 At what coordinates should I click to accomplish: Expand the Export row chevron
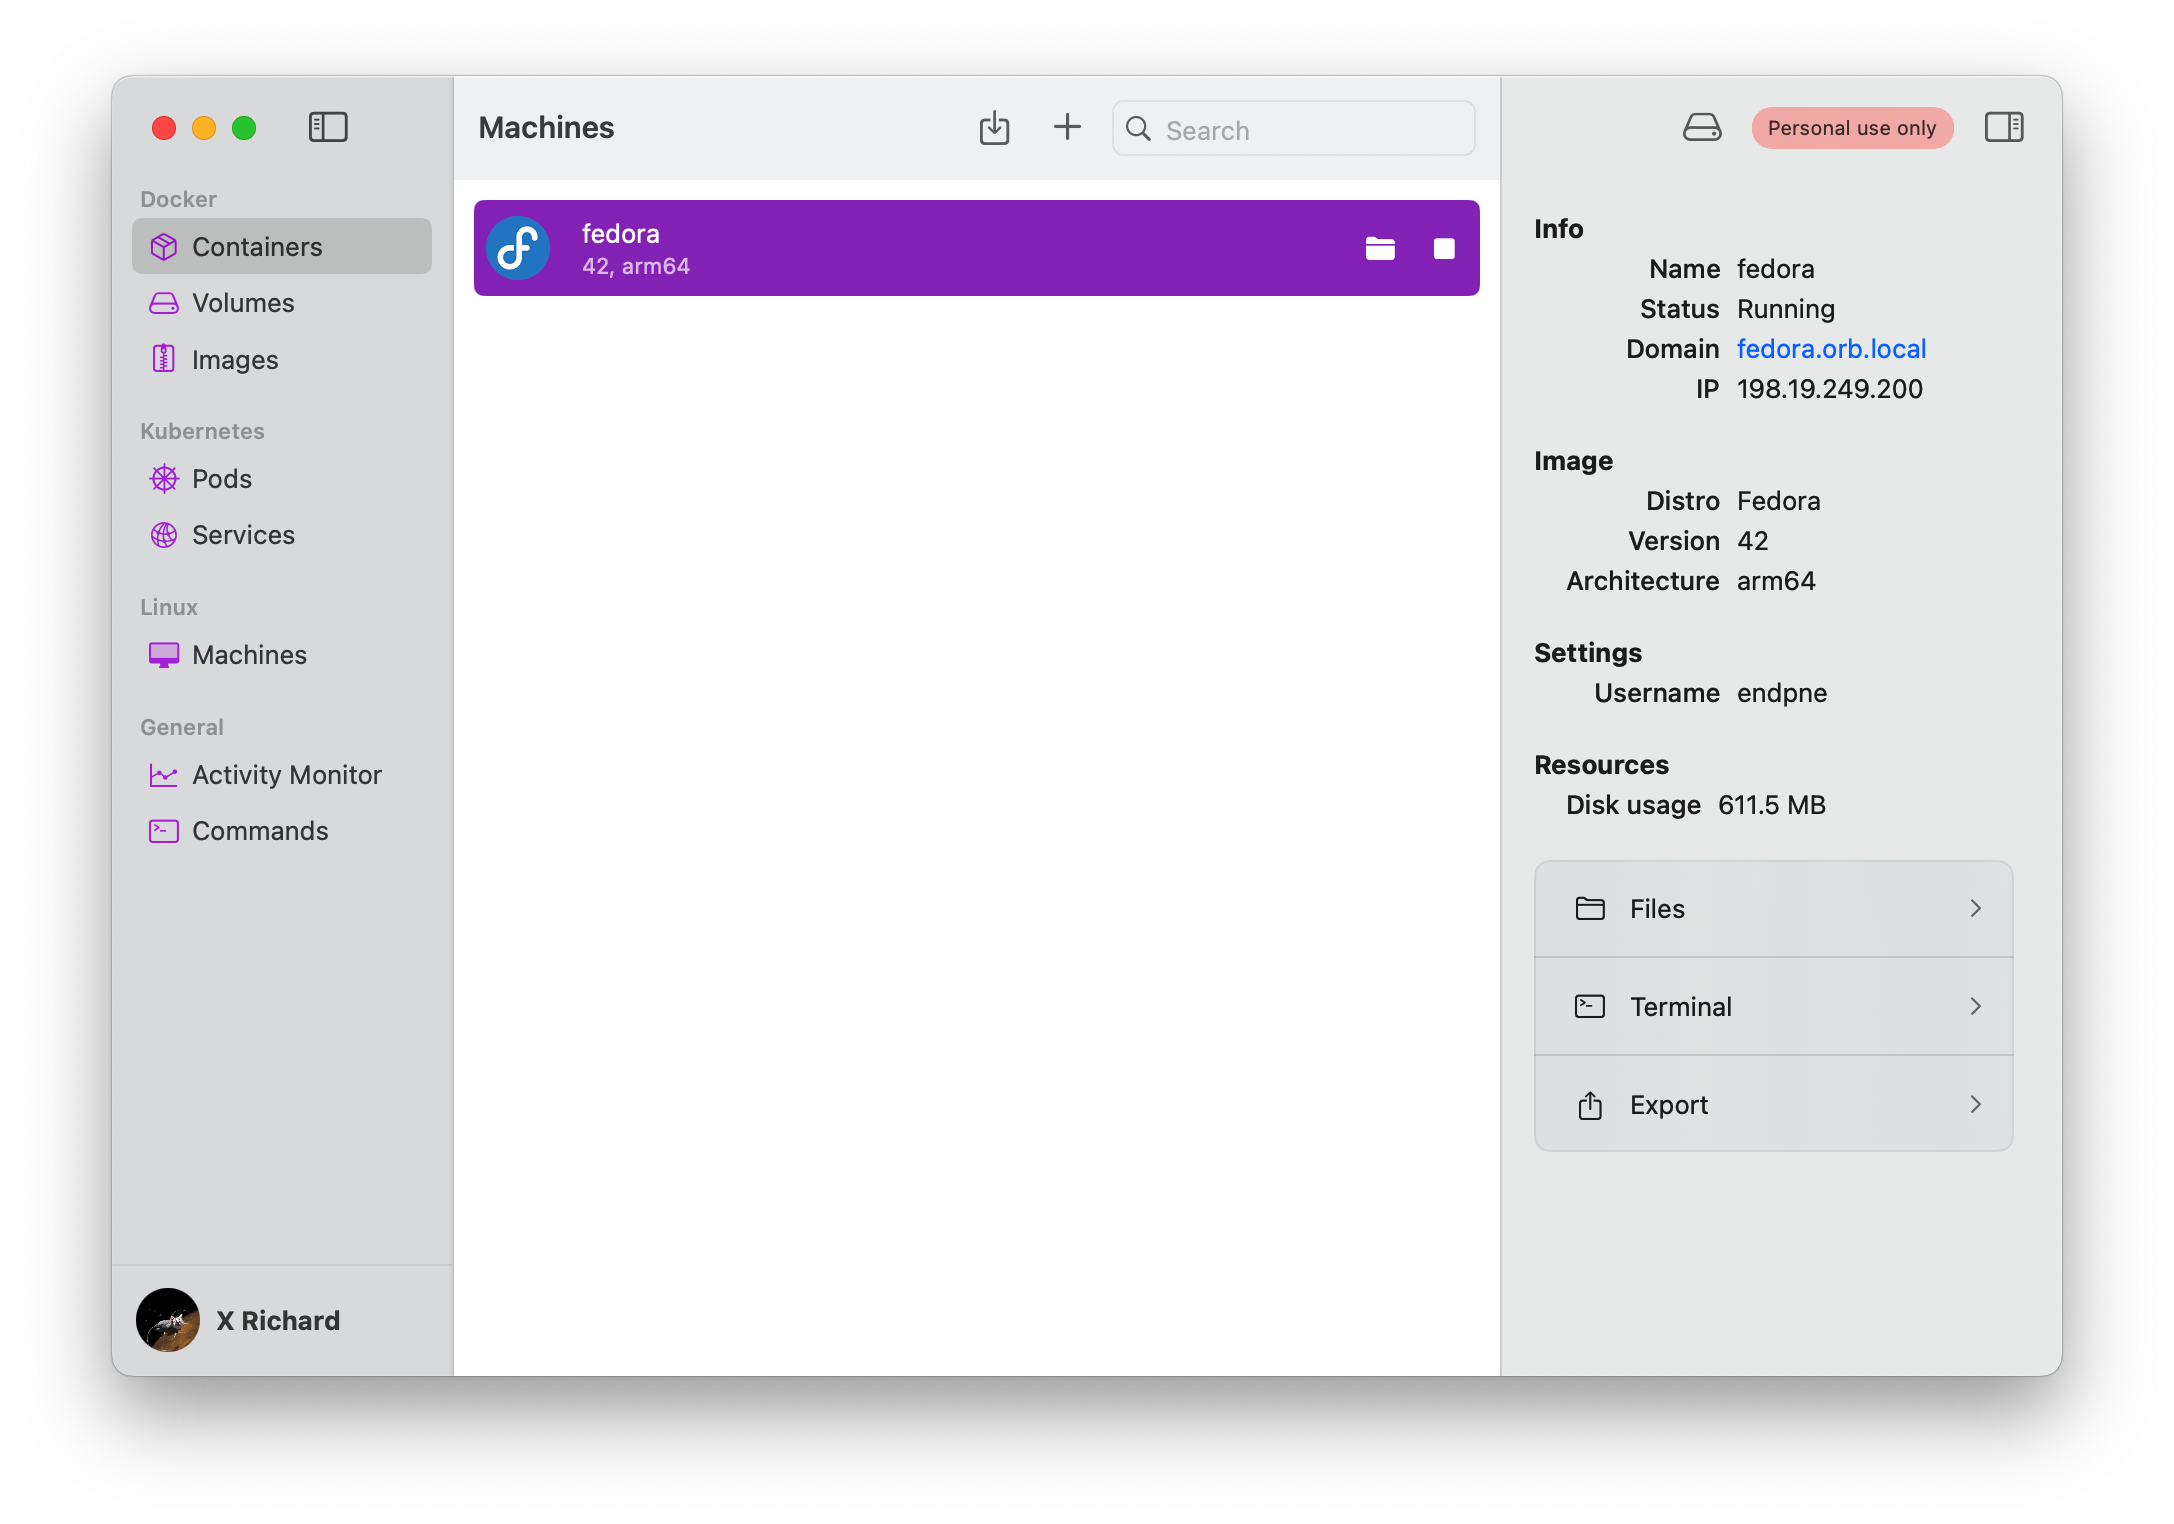pyautogui.click(x=1975, y=1104)
